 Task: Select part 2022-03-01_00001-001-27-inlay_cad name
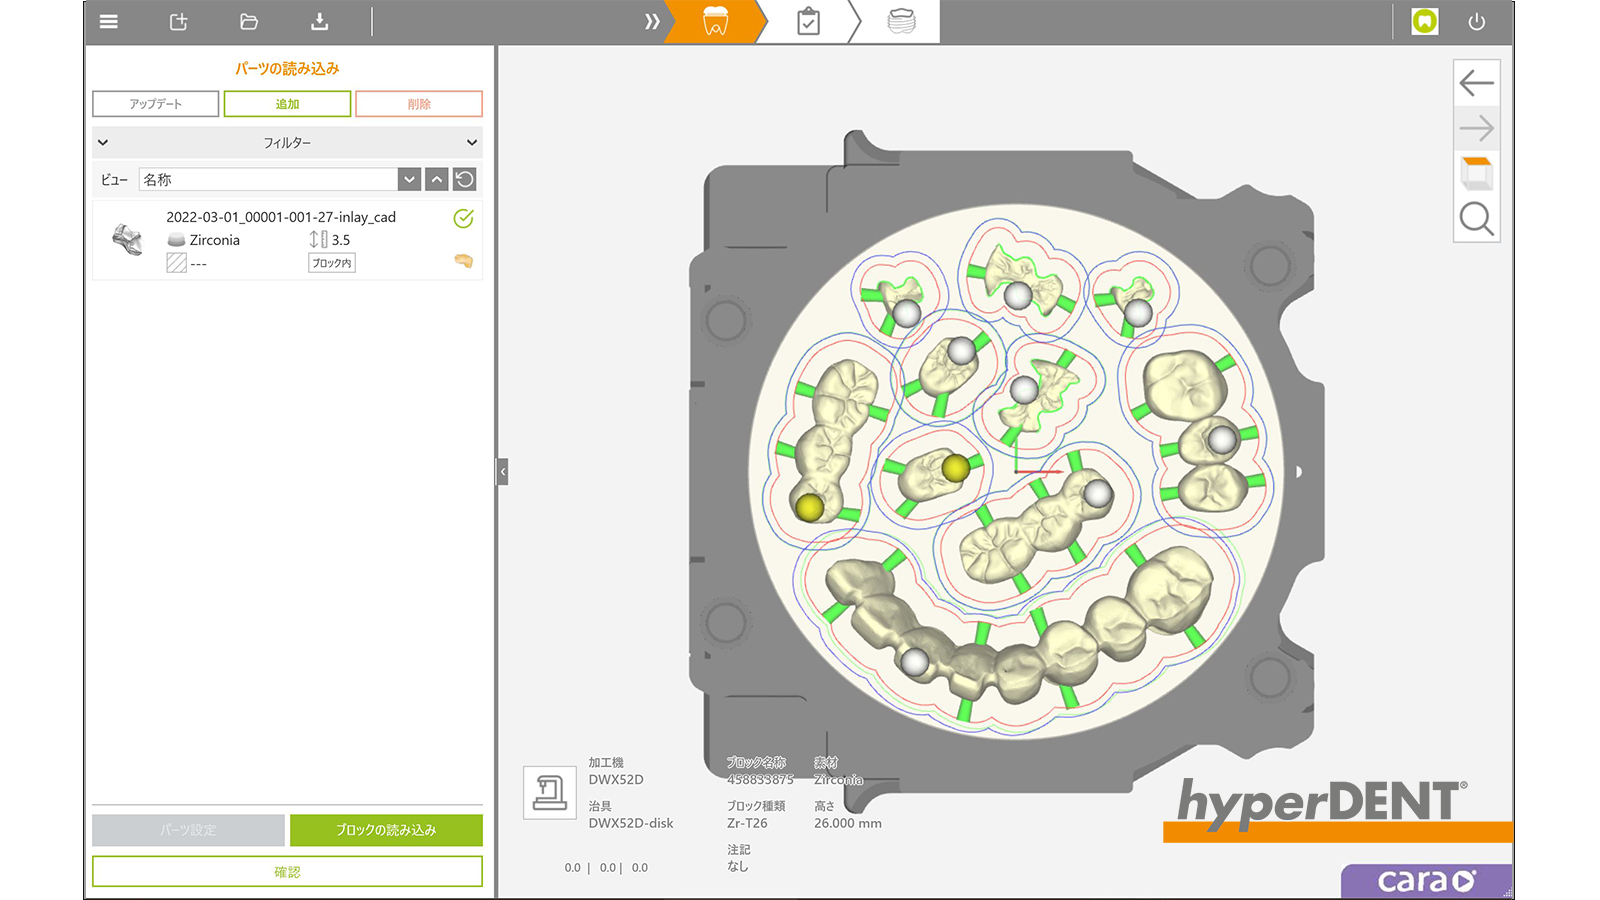point(281,217)
